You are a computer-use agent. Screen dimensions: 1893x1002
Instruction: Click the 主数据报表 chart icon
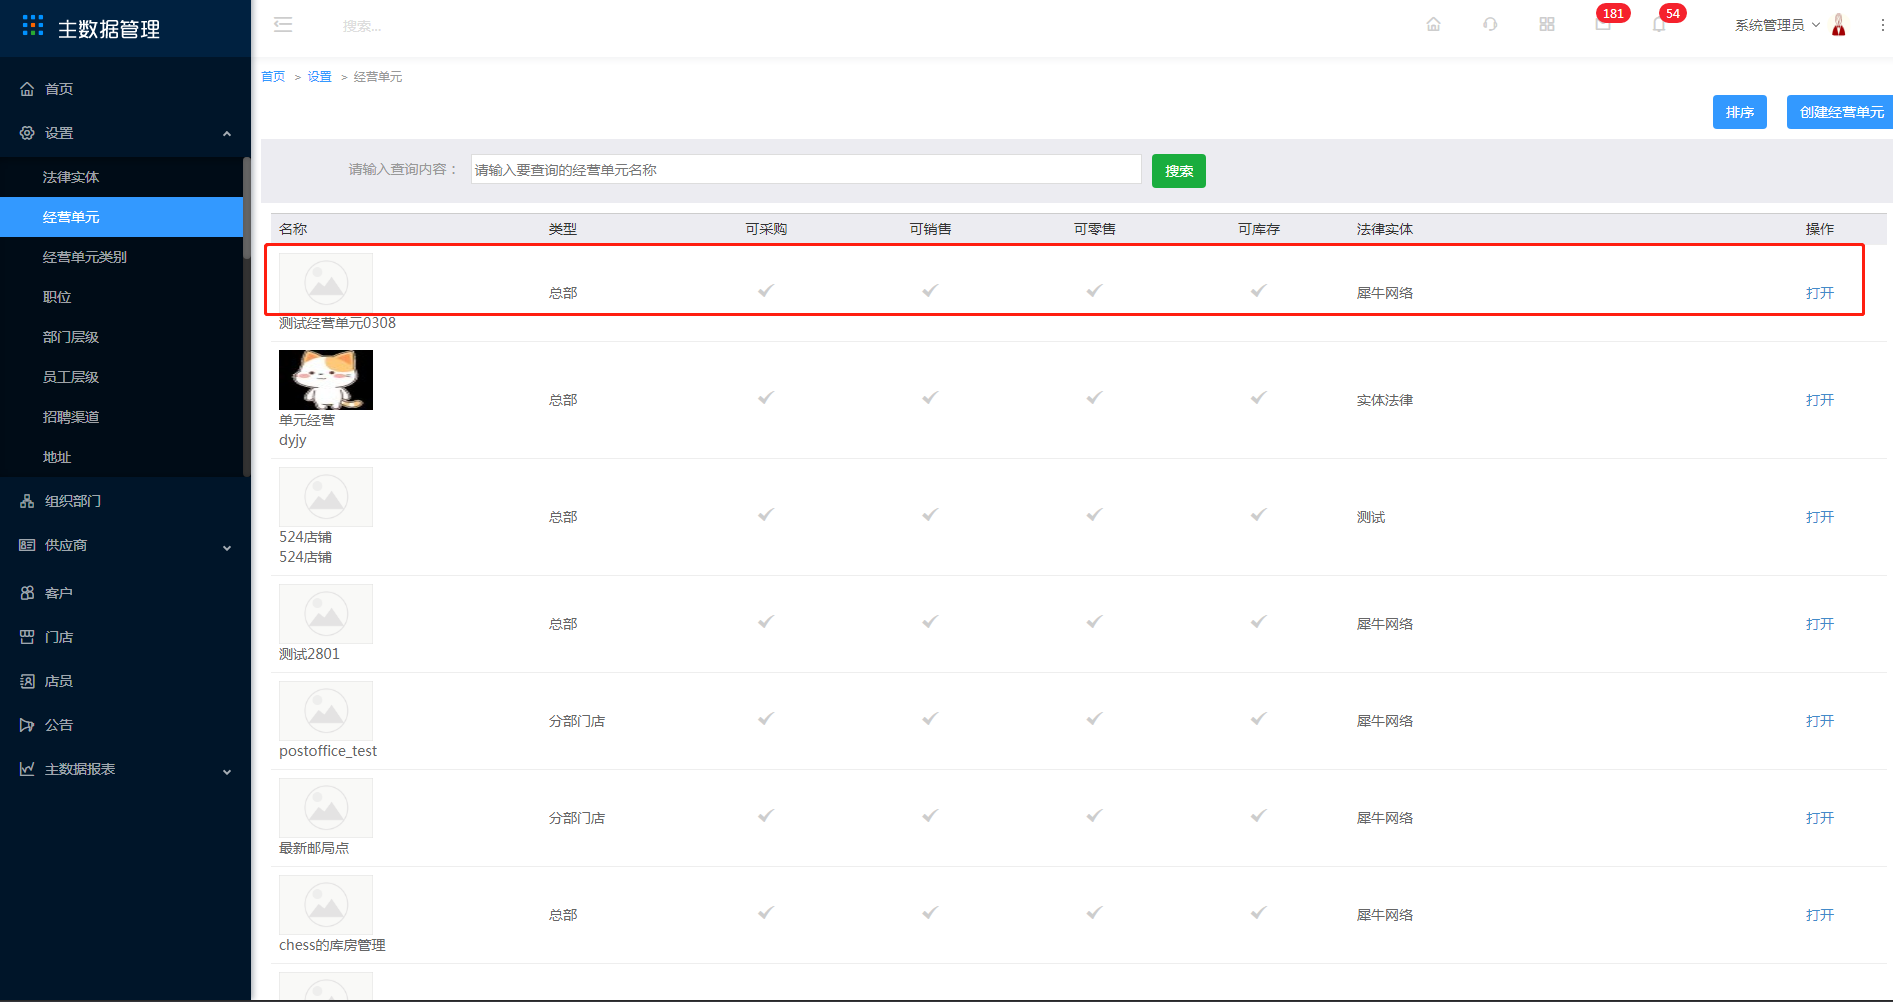pyautogui.click(x=27, y=769)
